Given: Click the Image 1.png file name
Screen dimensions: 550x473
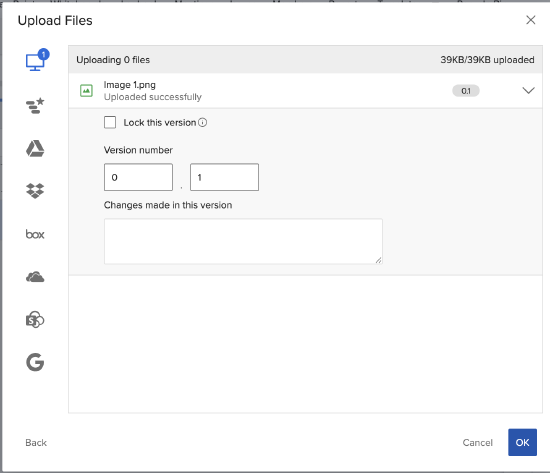Looking at the screenshot, I should coord(130,85).
